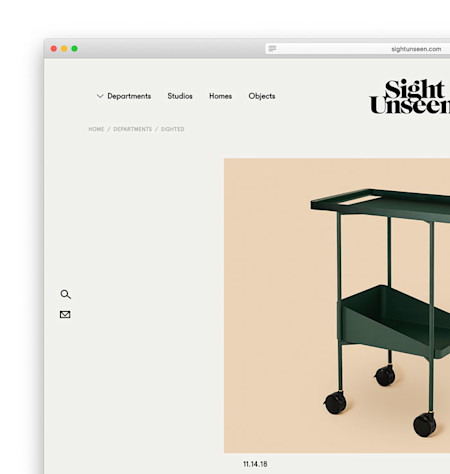
Task: Follow the HOME breadcrumb link
Action: (x=96, y=129)
